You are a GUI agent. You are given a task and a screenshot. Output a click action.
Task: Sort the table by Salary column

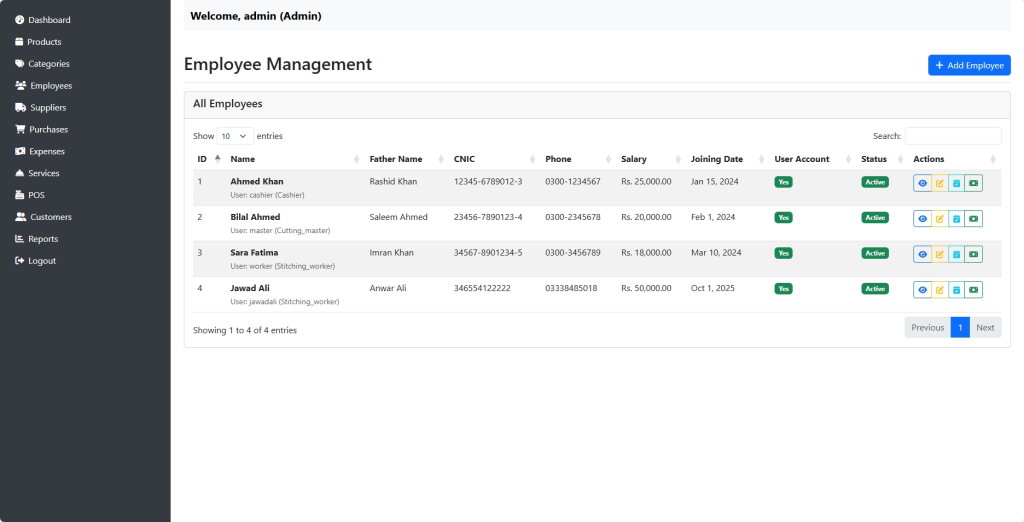[x=634, y=159]
